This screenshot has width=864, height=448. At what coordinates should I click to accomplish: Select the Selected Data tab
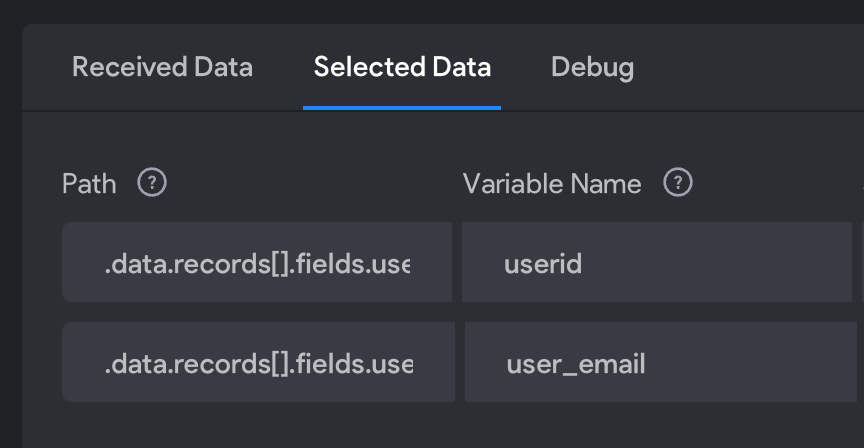[402, 67]
